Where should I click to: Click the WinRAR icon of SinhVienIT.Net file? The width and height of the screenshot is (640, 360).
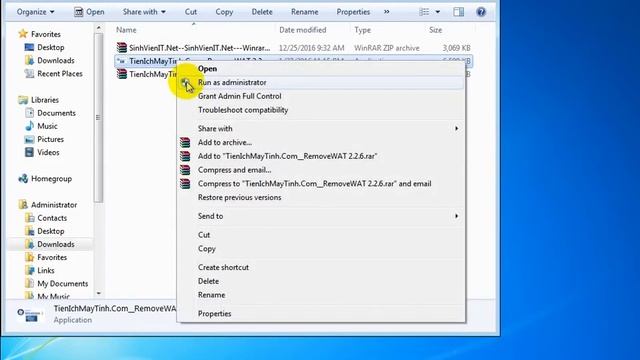click(122, 48)
